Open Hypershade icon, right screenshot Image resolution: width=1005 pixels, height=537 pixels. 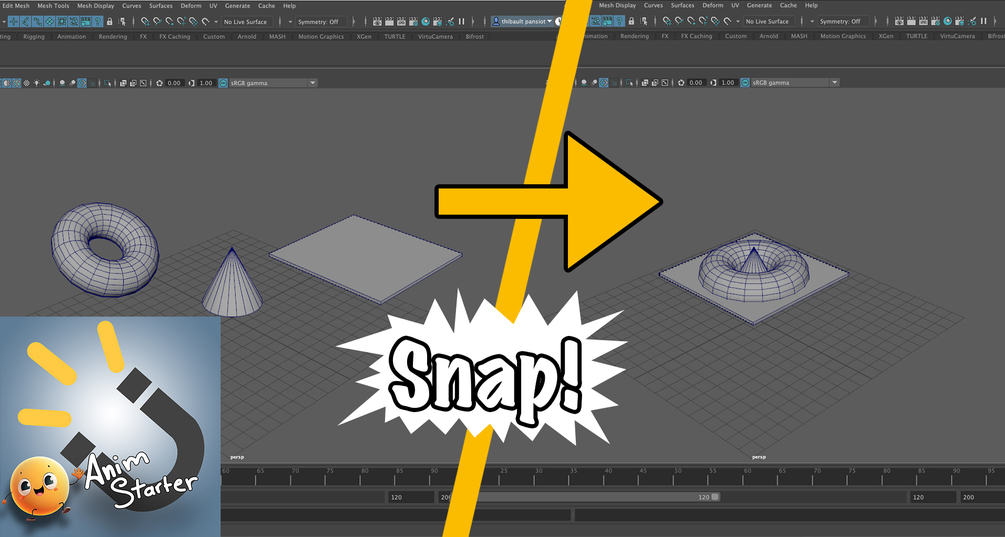point(947,21)
